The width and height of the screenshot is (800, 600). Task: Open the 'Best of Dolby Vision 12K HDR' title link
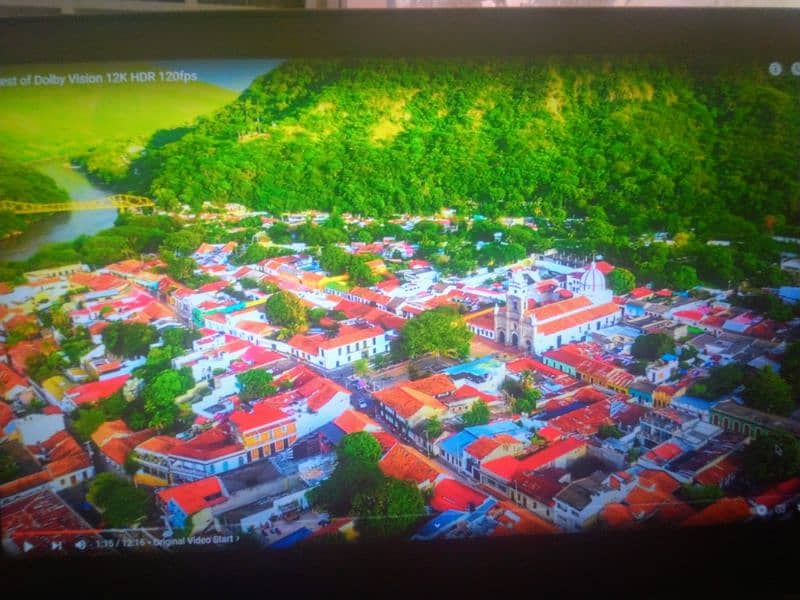point(98,78)
